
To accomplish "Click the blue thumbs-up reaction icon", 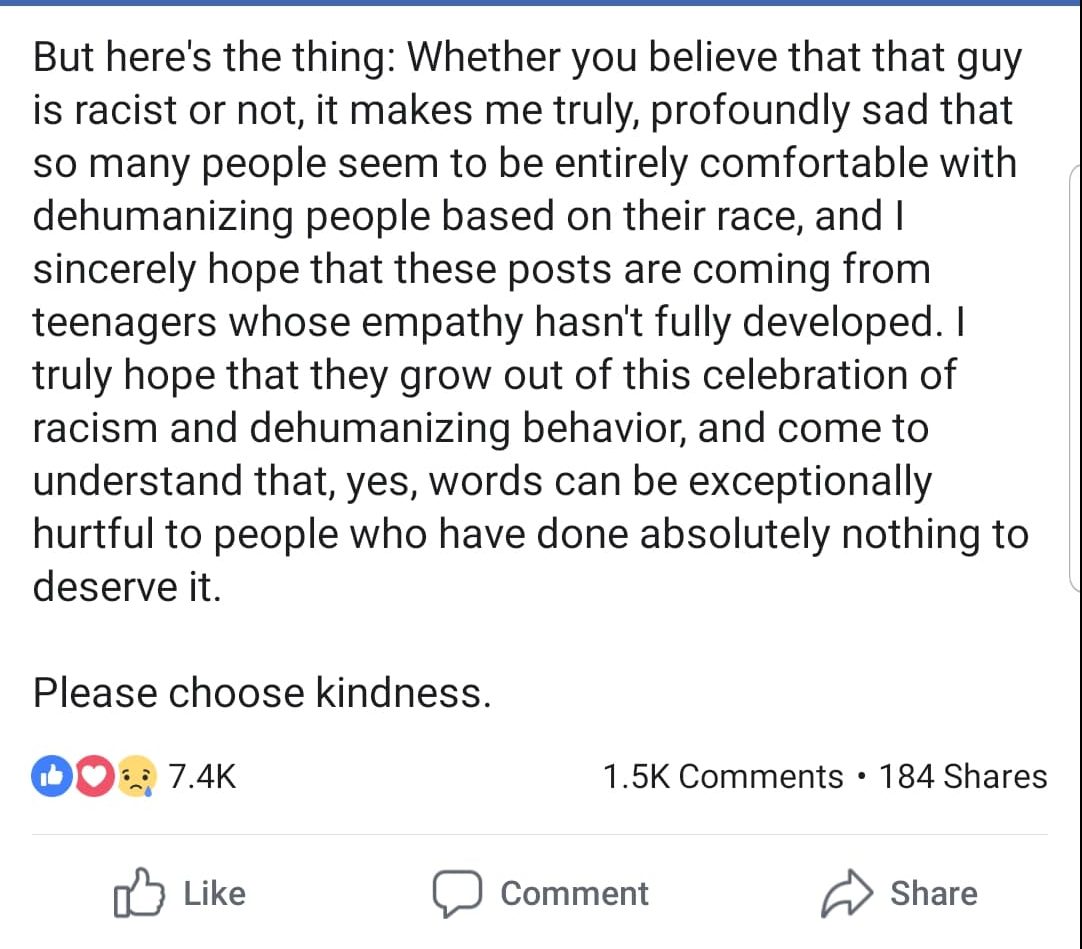I will click(x=50, y=776).
